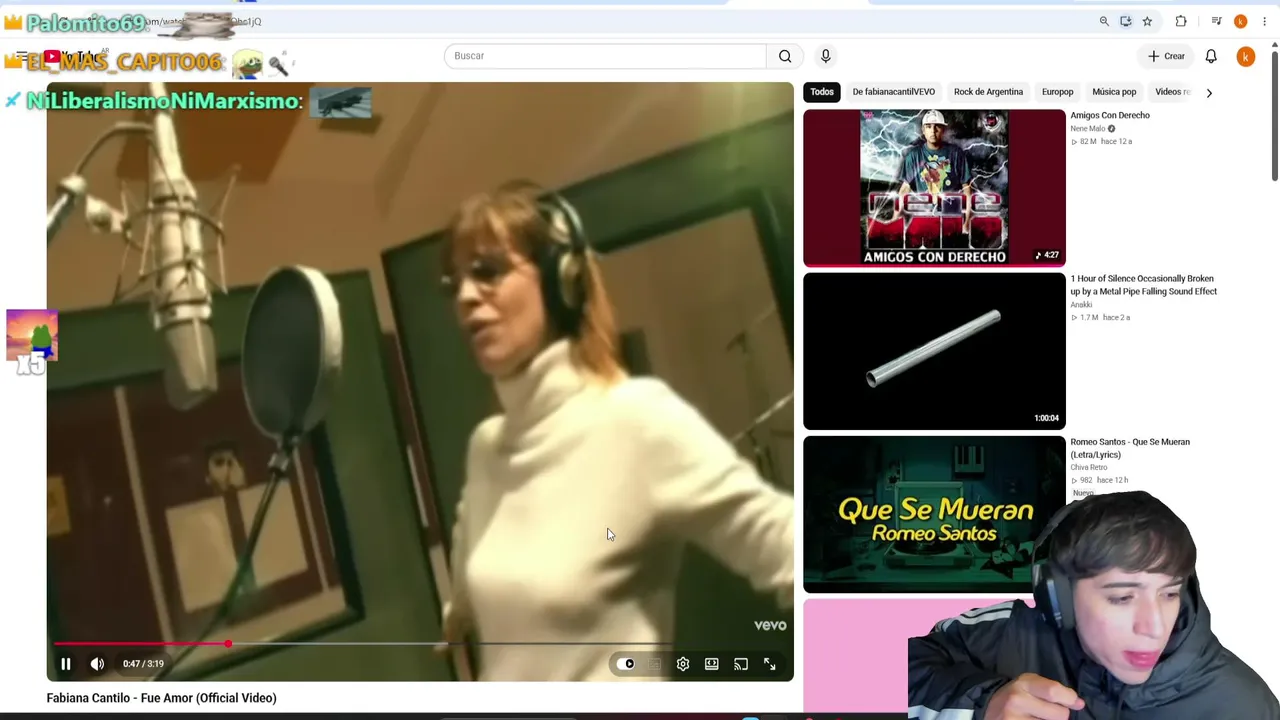Open the browser media controls icon

tap(1216, 21)
